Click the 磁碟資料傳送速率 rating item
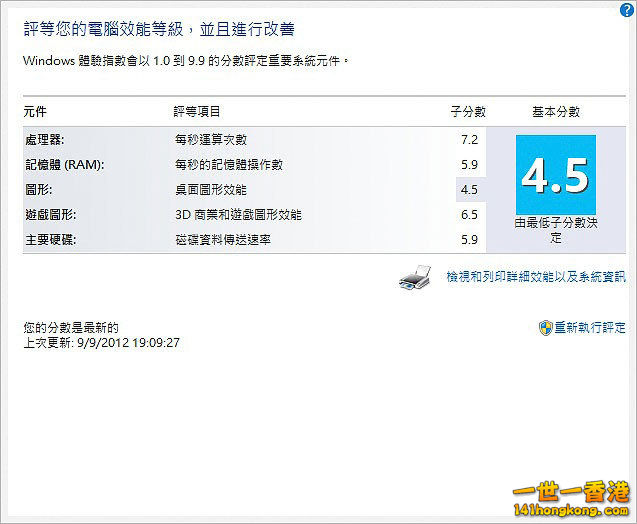 [223, 240]
